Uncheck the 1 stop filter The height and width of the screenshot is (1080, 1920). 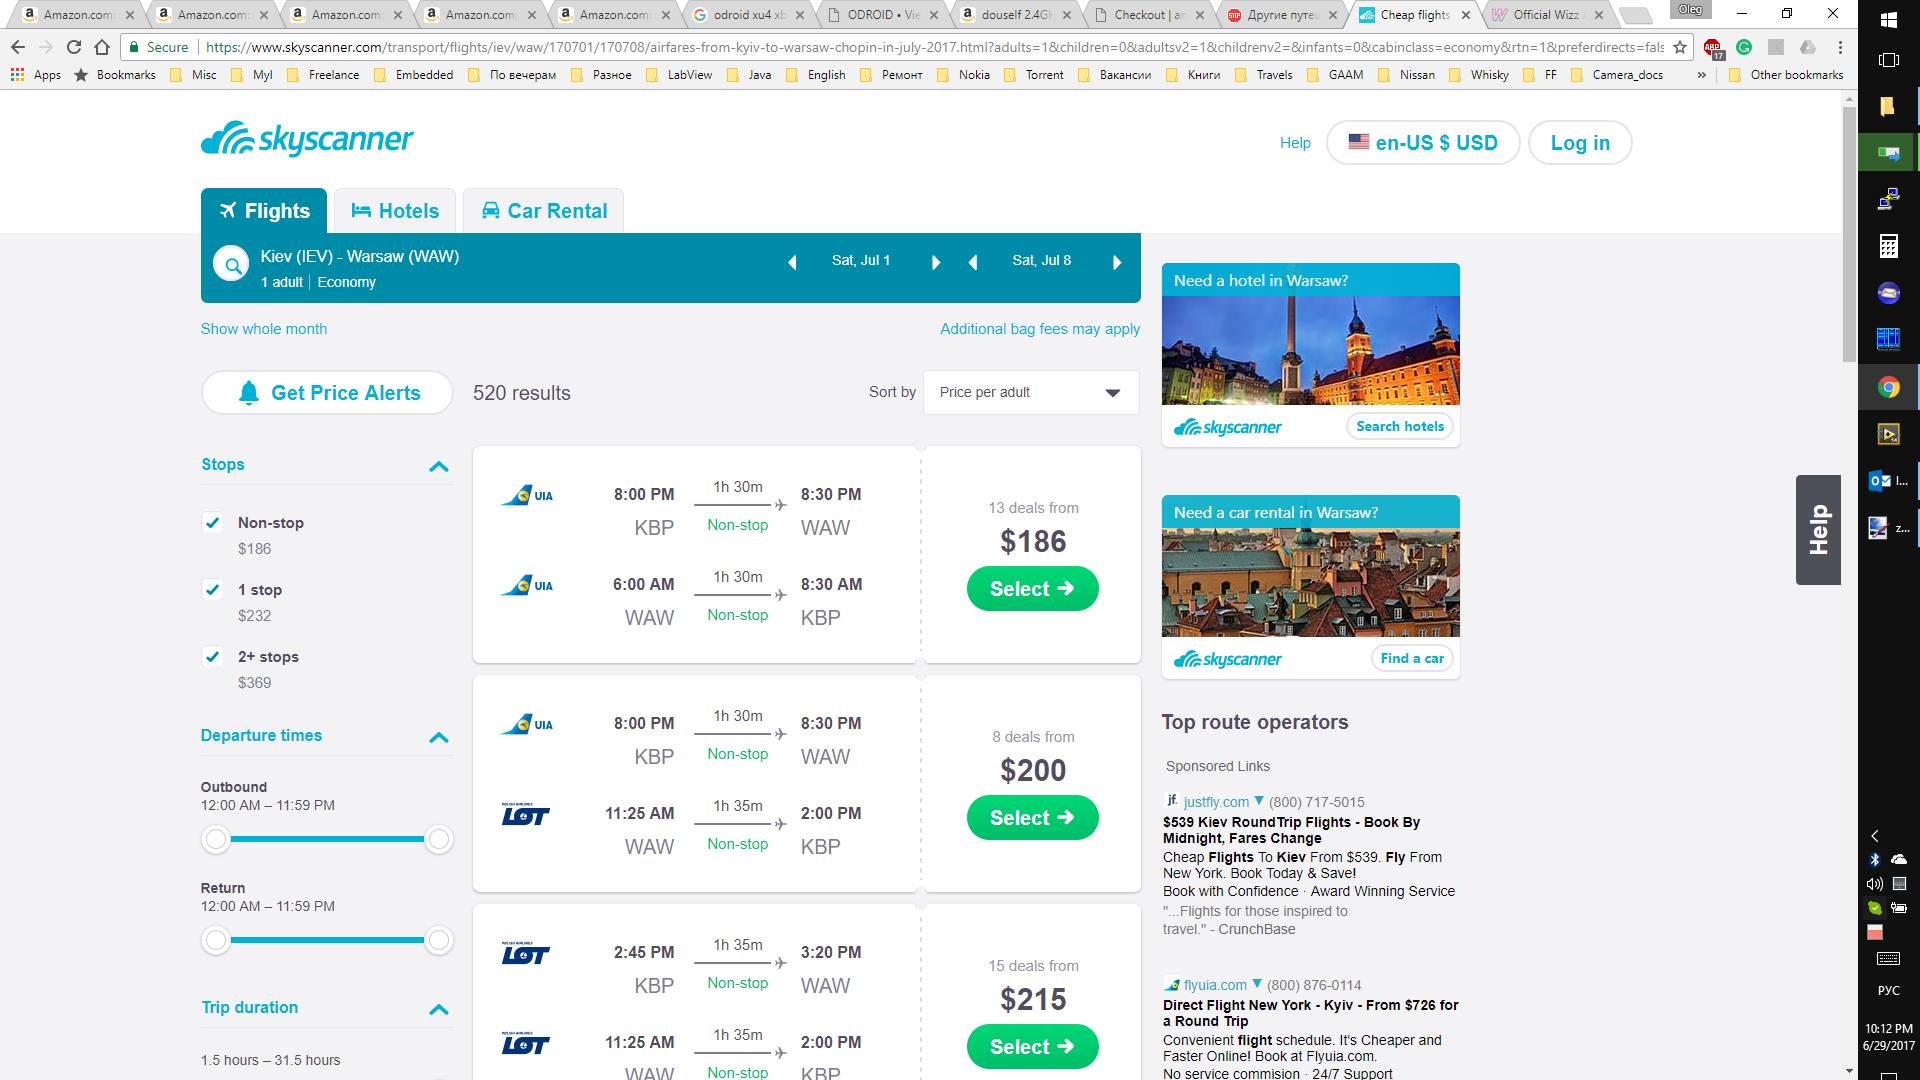click(x=212, y=590)
